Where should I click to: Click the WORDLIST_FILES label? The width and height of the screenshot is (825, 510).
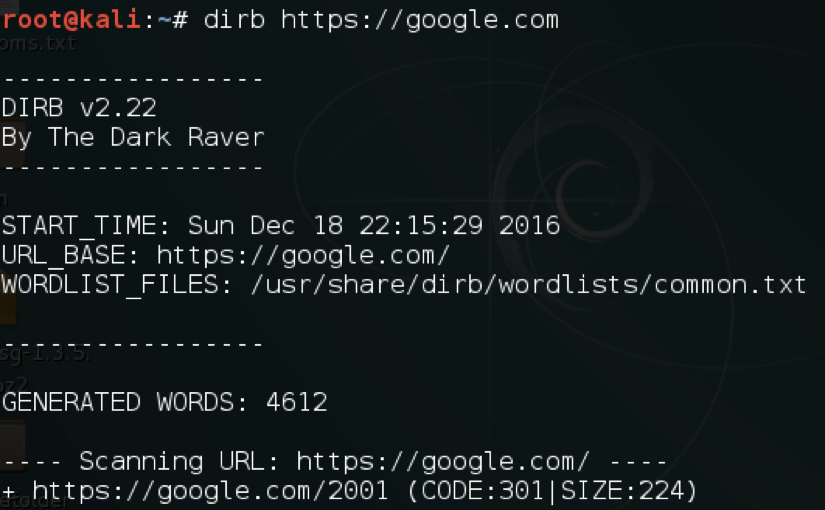point(116,285)
